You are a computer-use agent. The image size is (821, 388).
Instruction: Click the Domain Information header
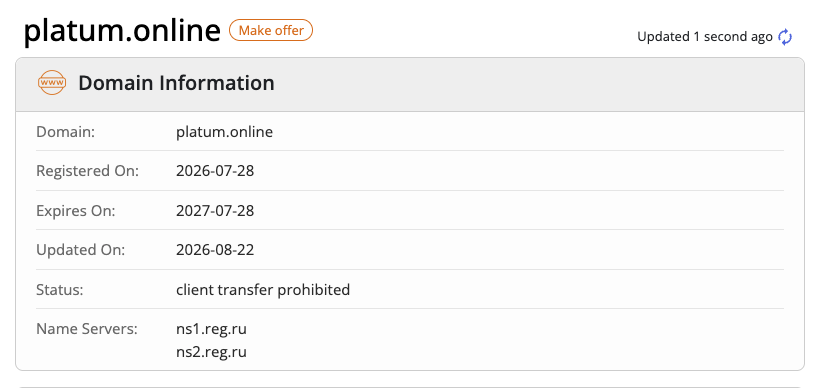pyautogui.click(x=410, y=84)
